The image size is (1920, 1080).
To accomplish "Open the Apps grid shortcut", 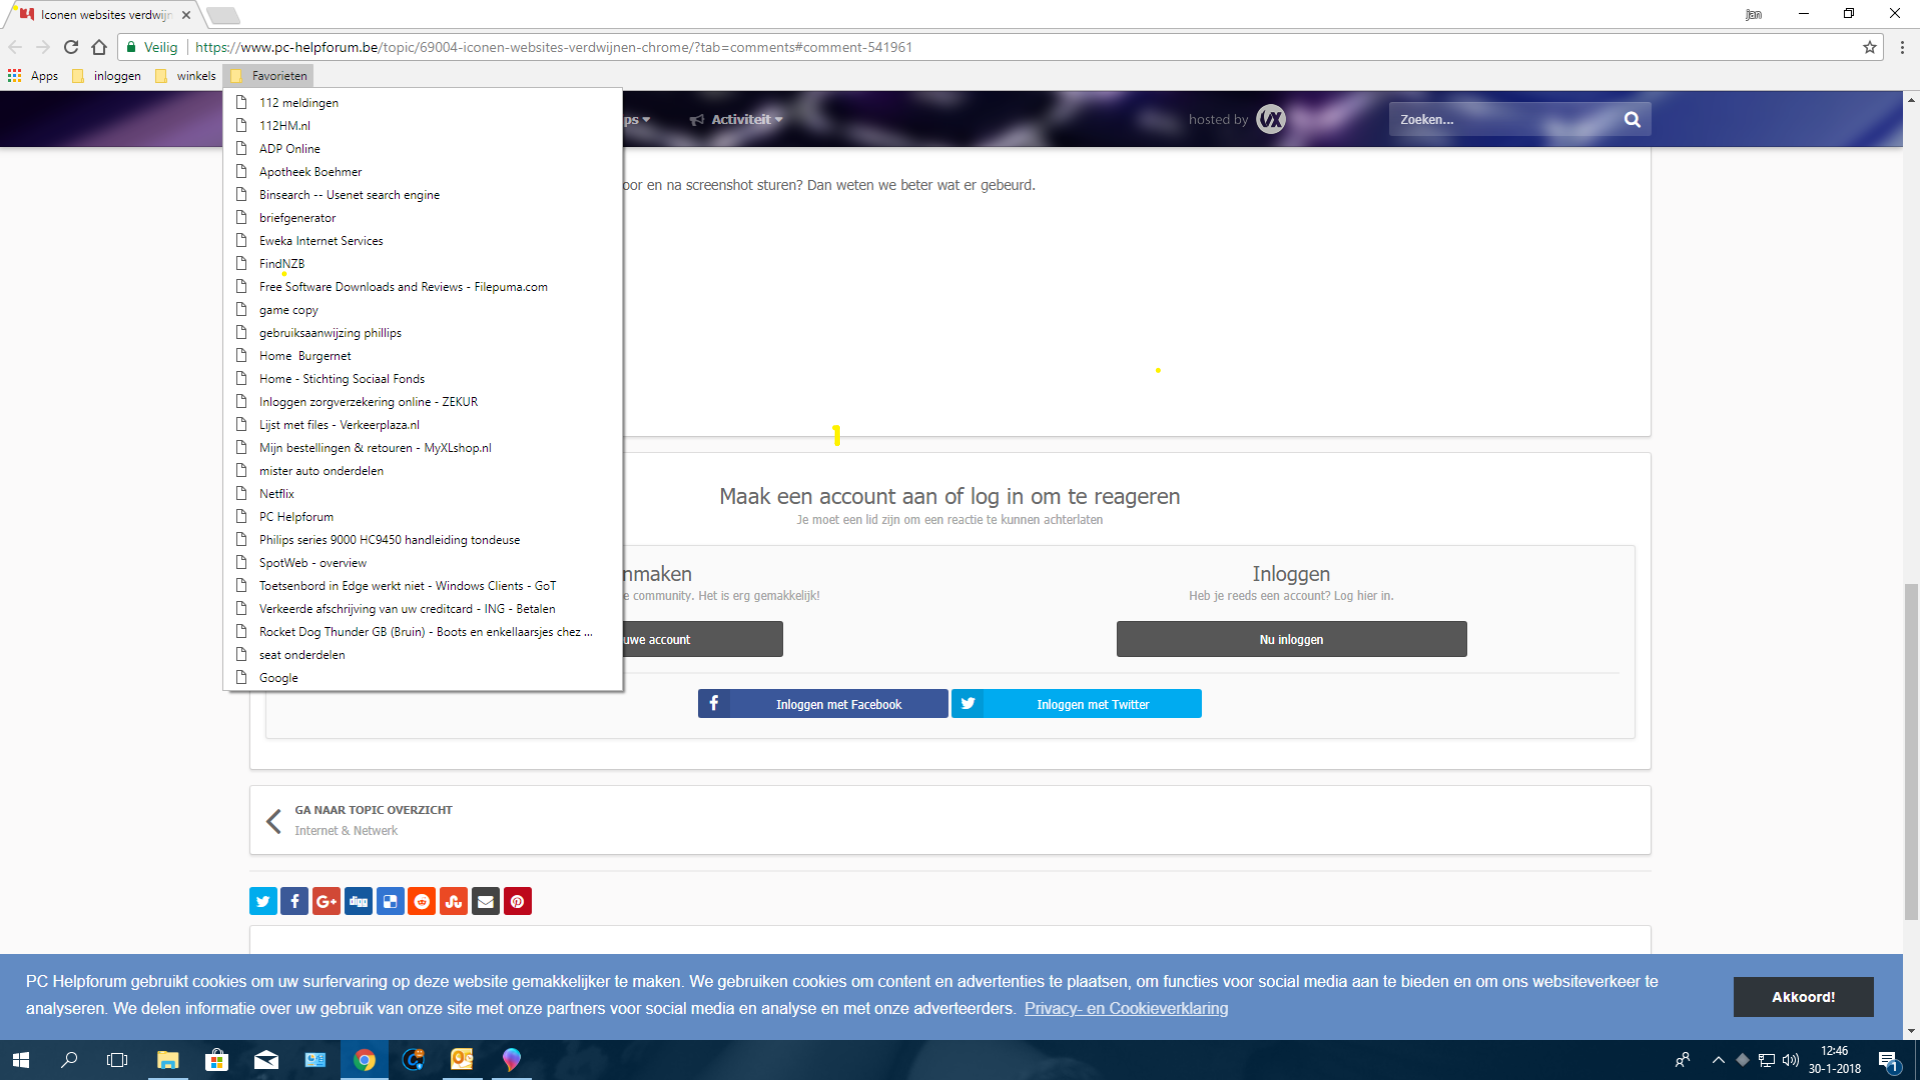I will click(33, 76).
